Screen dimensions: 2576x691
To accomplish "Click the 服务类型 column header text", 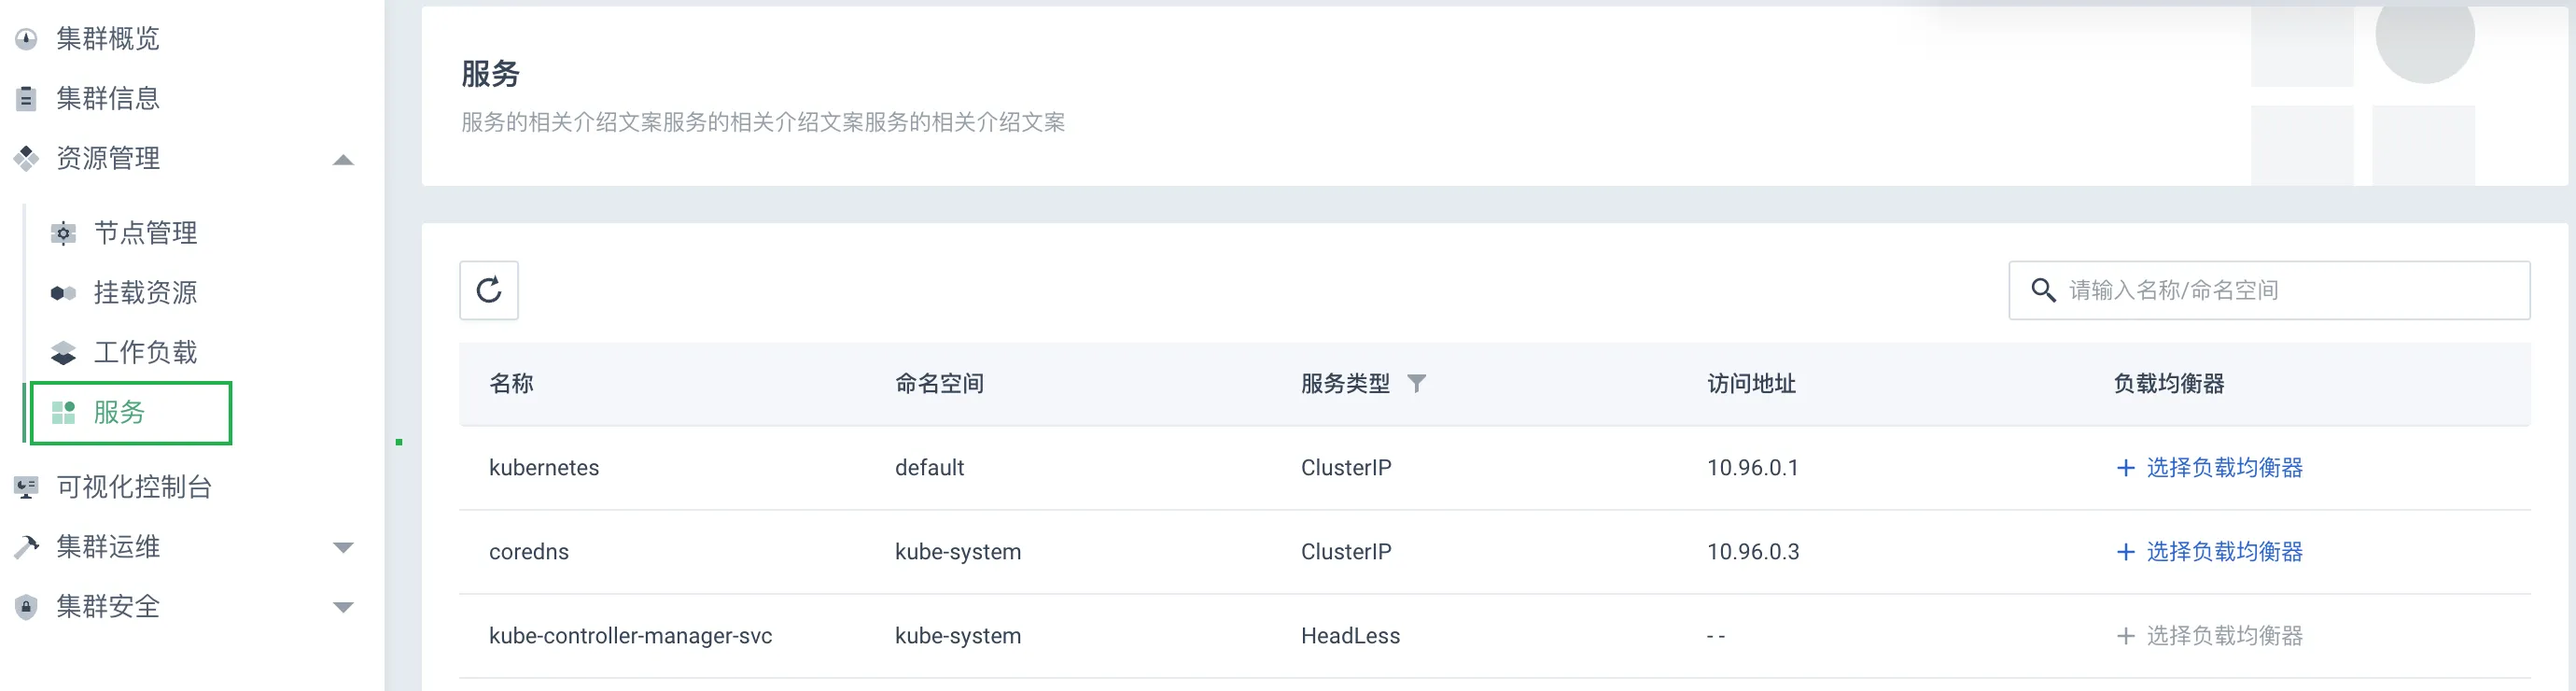I will click(x=1345, y=384).
